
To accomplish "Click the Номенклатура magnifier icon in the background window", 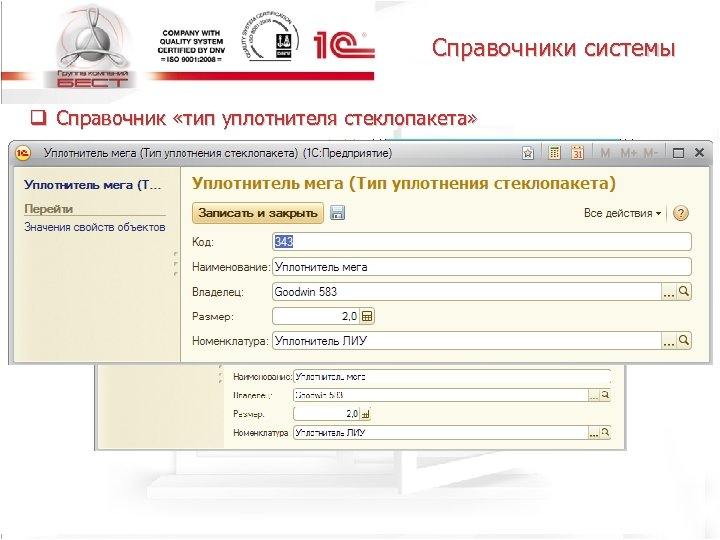I will [x=605, y=433].
